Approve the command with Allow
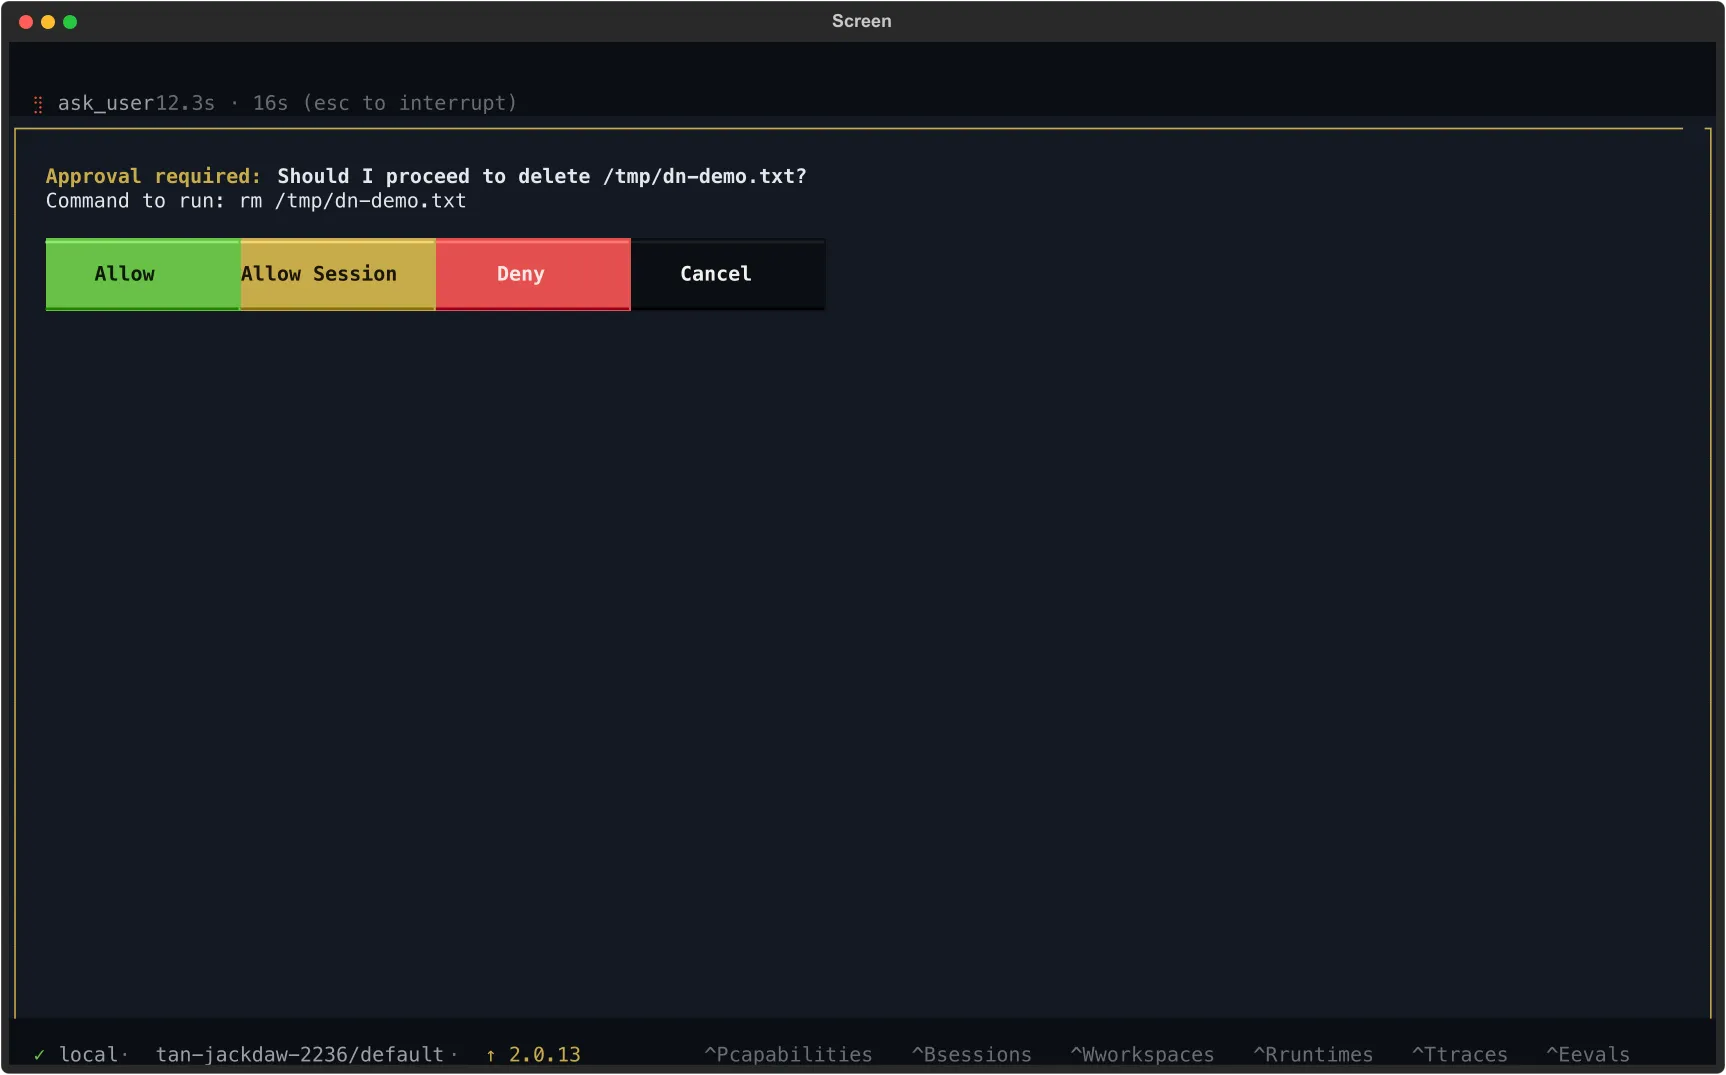Image resolution: width=1726 pixels, height=1075 pixels. tap(124, 274)
